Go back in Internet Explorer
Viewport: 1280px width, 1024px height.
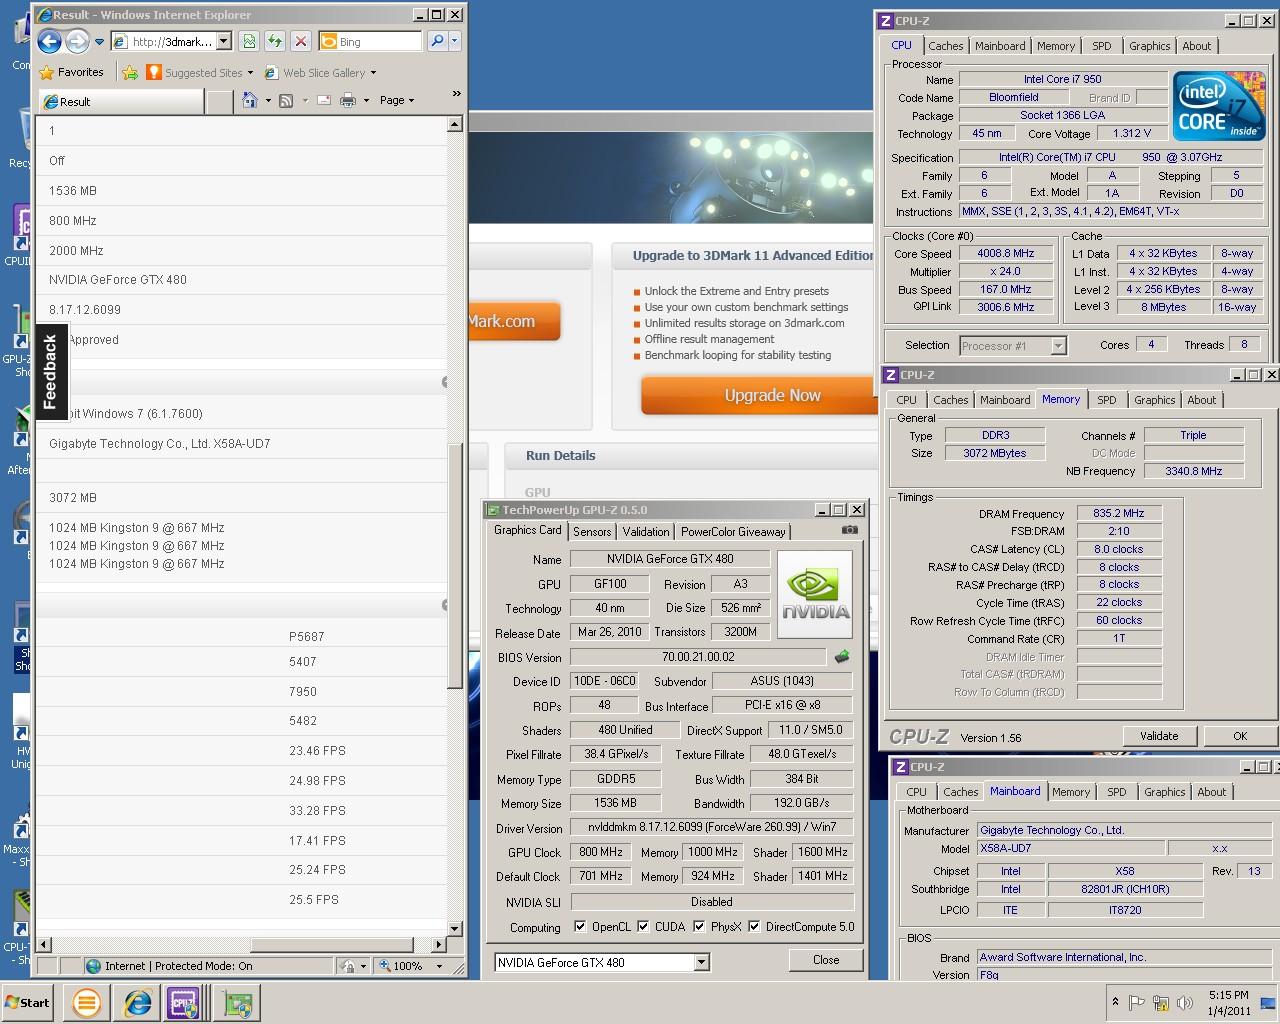click(49, 41)
